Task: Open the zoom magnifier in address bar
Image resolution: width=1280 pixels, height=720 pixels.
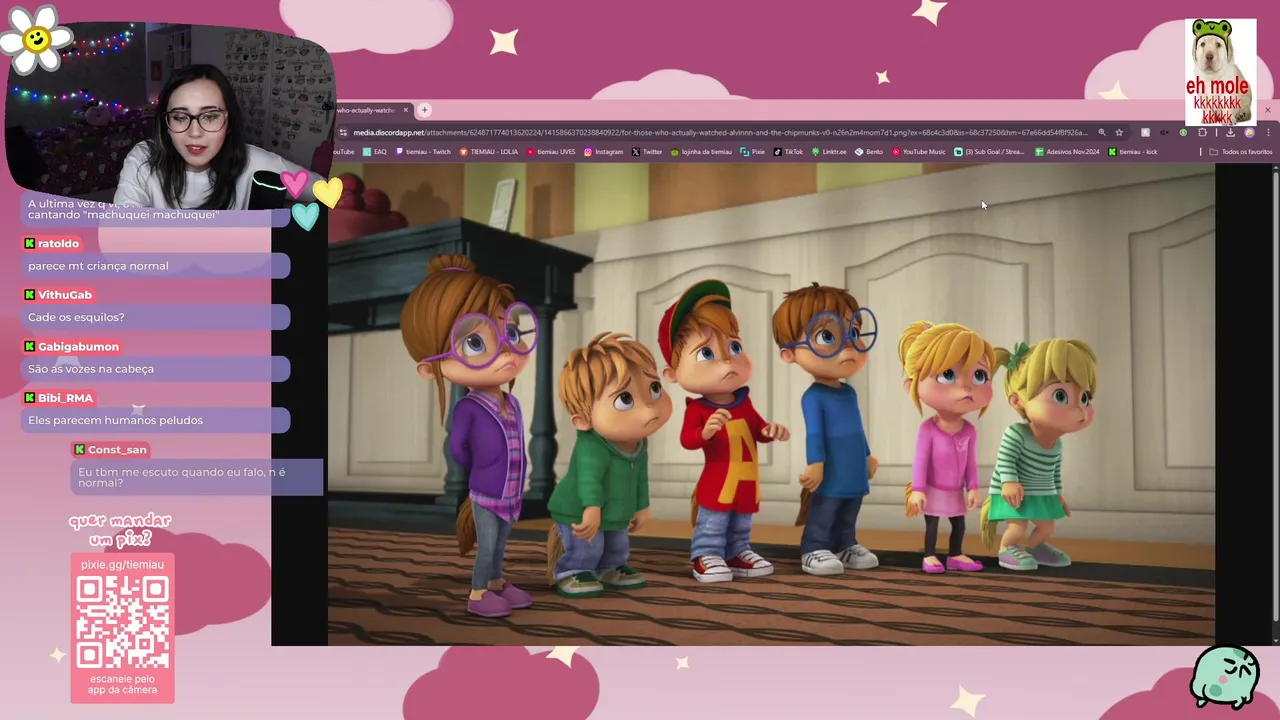Action: [1102, 132]
